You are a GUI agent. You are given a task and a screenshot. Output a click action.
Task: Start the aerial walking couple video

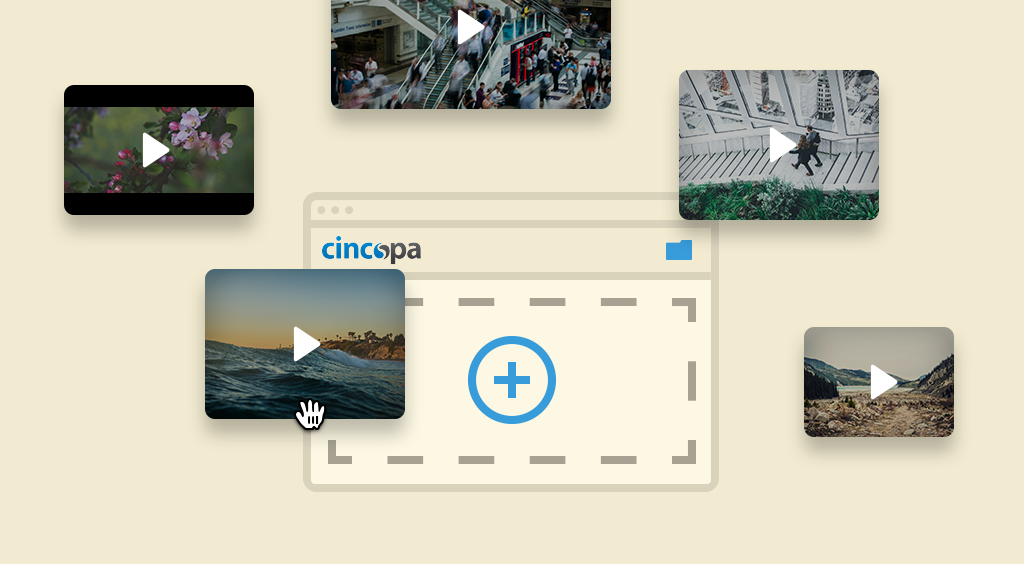(x=781, y=145)
